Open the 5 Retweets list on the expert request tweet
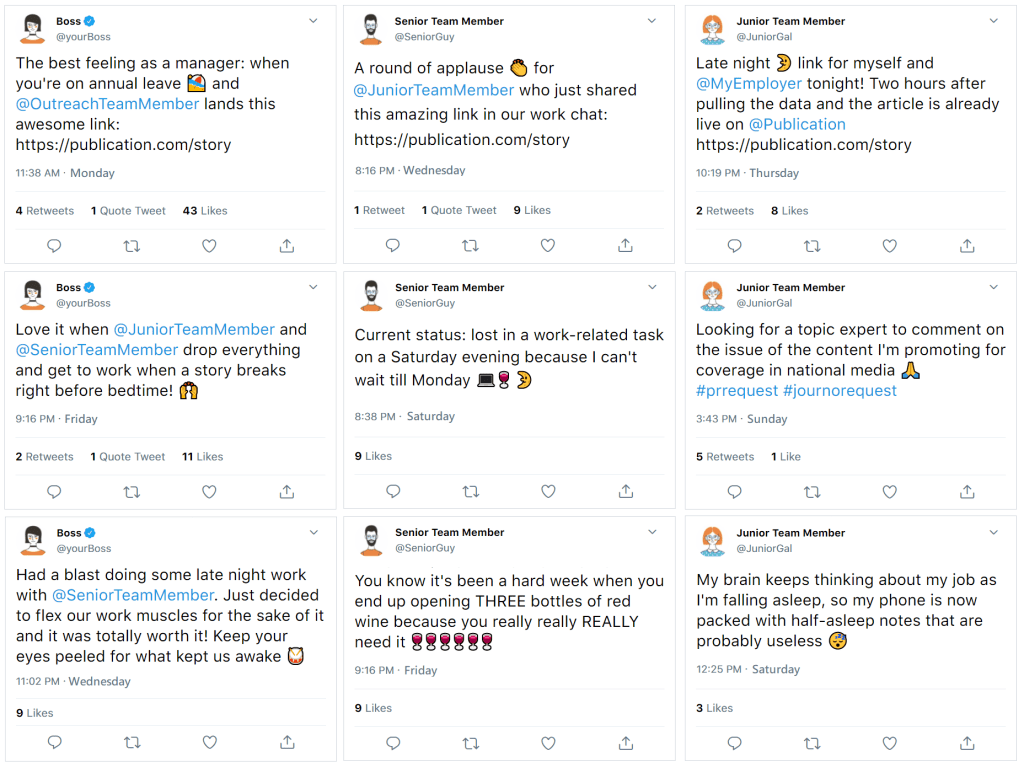The height and width of the screenshot is (767, 1024). point(725,457)
